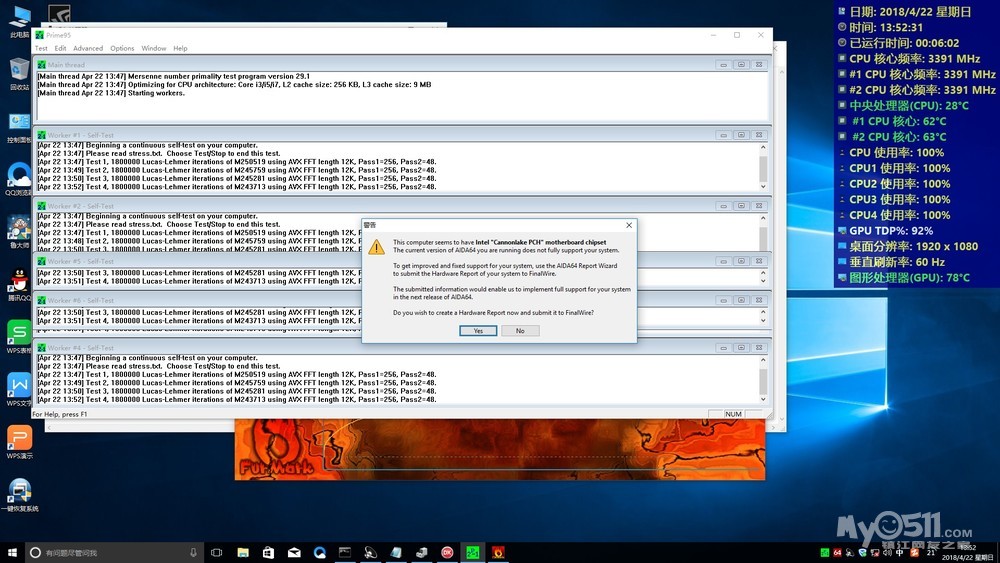This screenshot has width=1000, height=563.
Task: Click the input method 中 tray indicator
Action: coord(900,552)
